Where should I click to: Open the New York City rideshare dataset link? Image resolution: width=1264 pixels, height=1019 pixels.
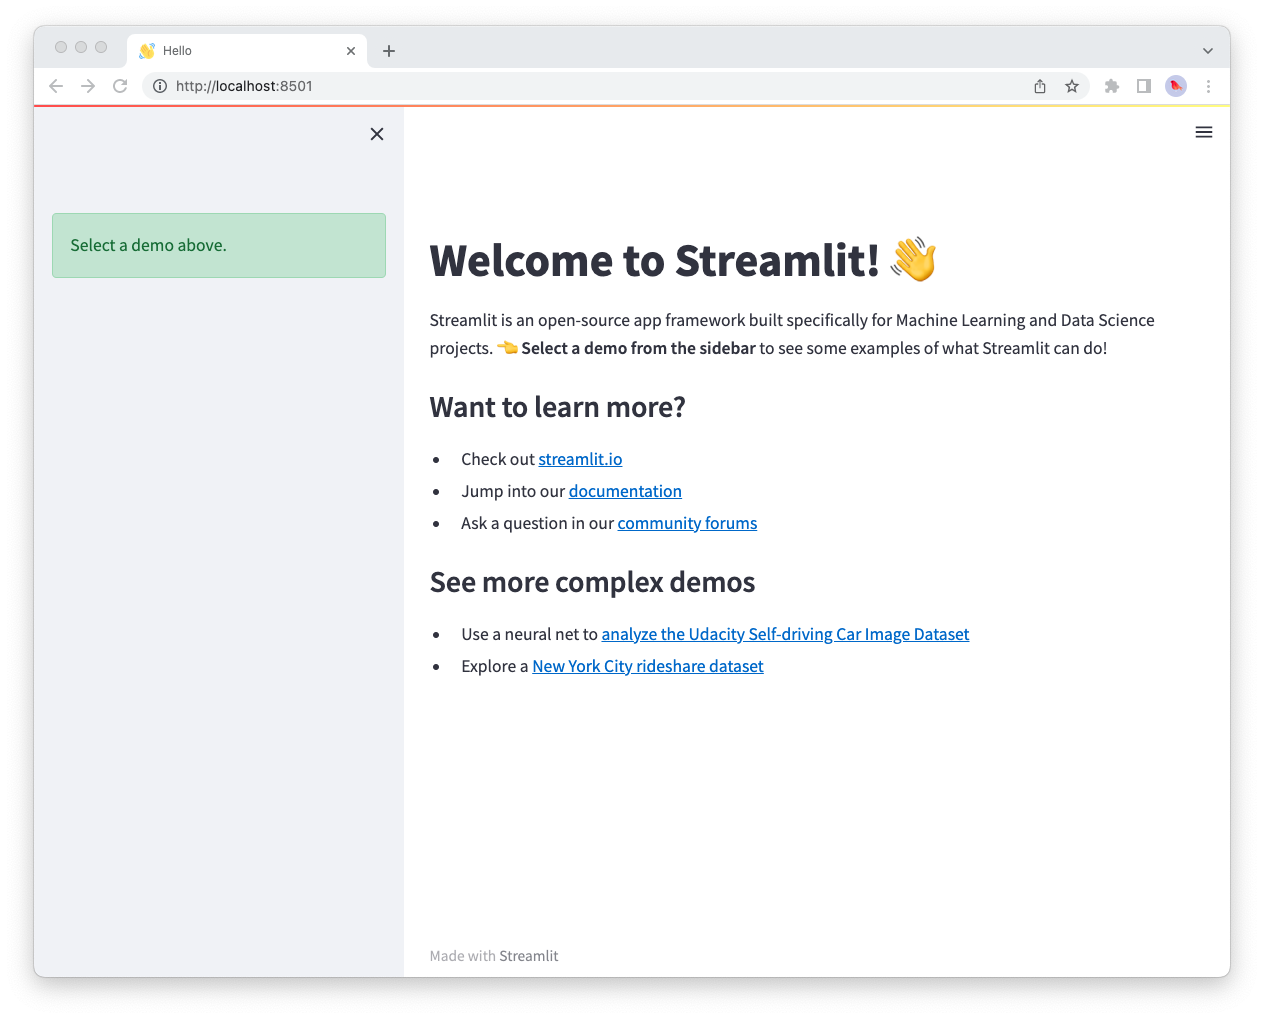(647, 666)
